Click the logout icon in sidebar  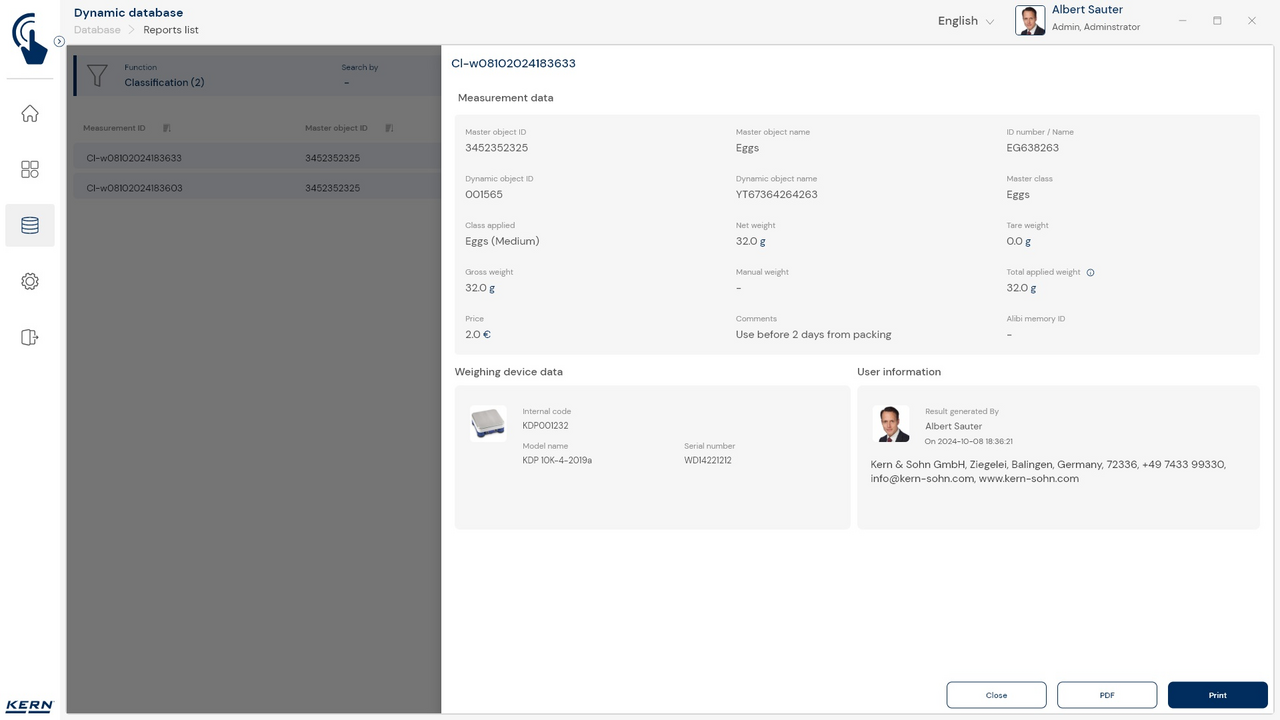click(30, 338)
